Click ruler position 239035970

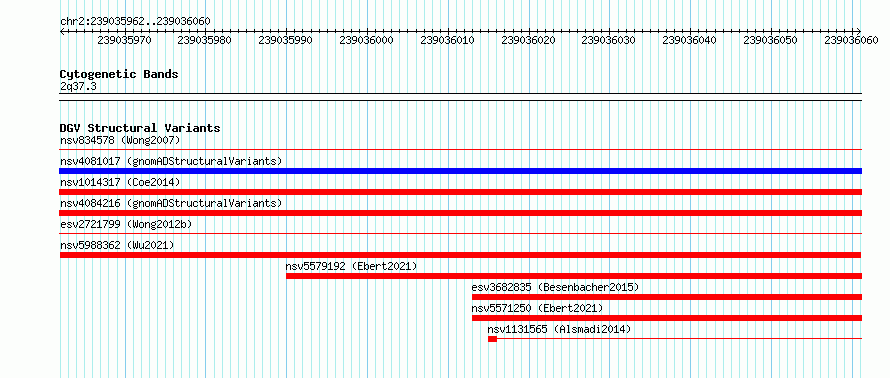[124, 40]
